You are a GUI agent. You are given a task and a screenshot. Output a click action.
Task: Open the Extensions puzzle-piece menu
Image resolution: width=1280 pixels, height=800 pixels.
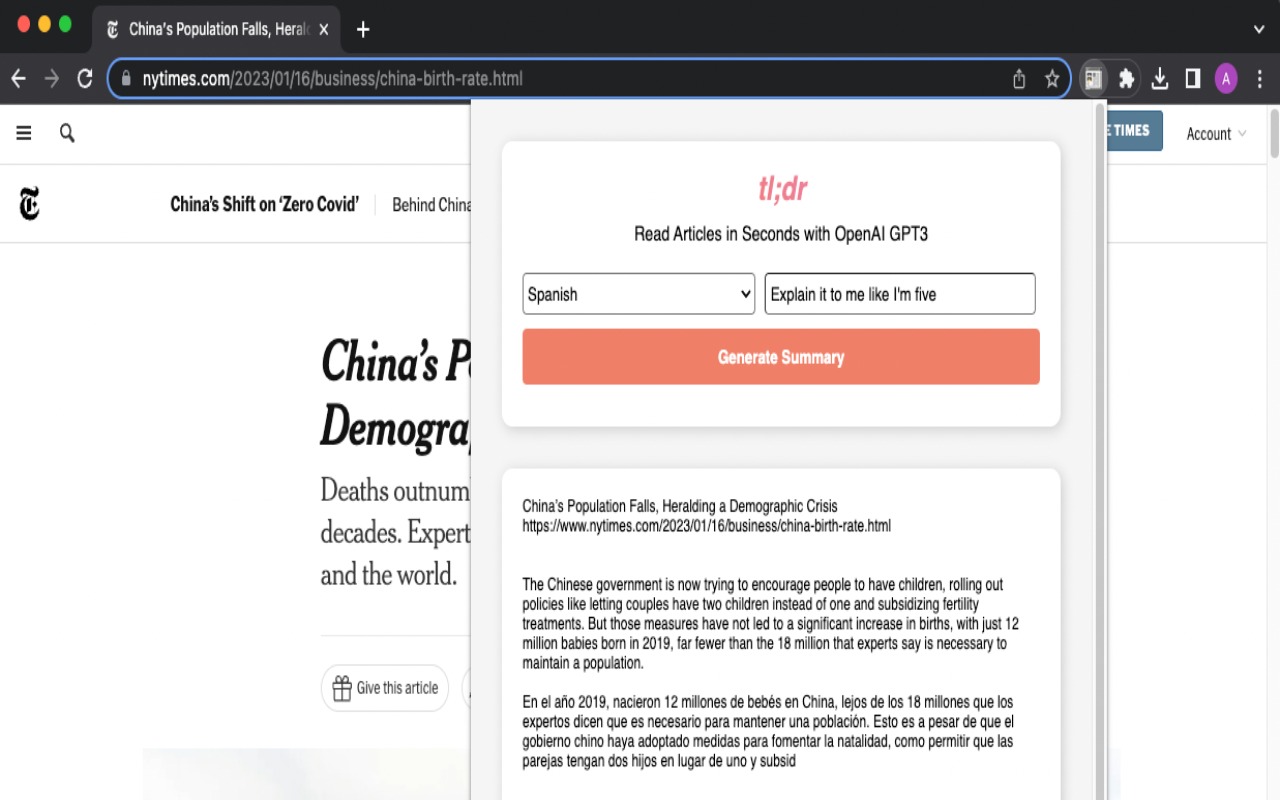point(1126,79)
